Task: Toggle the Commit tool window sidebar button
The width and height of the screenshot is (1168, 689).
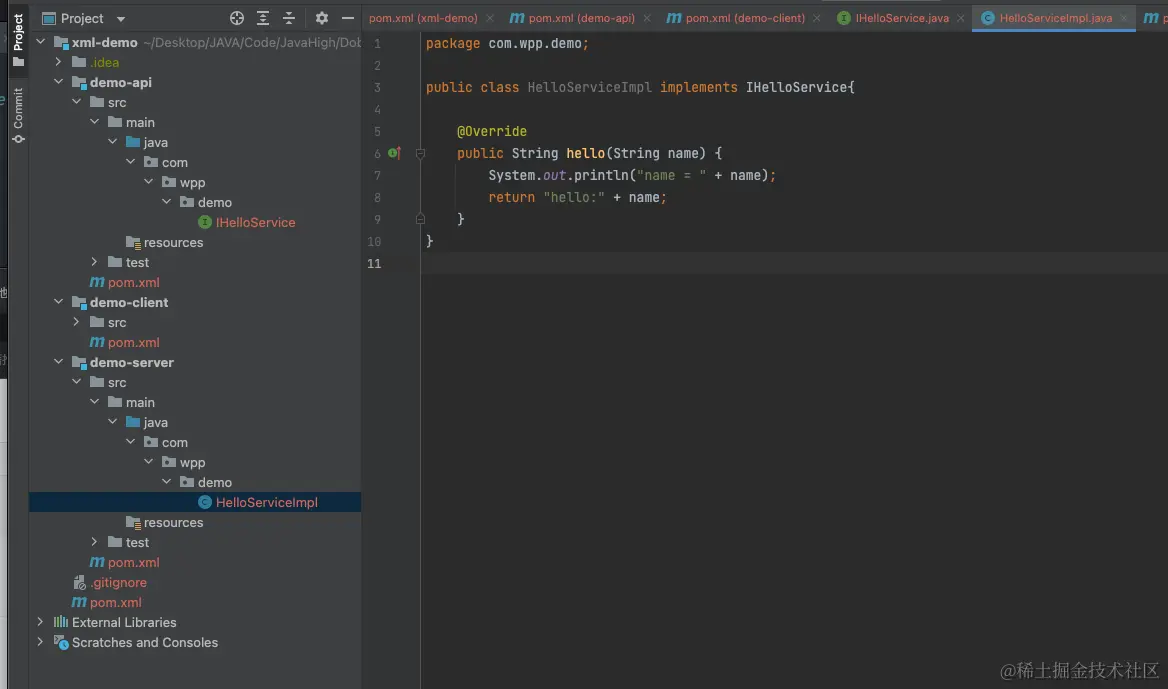Action: (18, 114)
